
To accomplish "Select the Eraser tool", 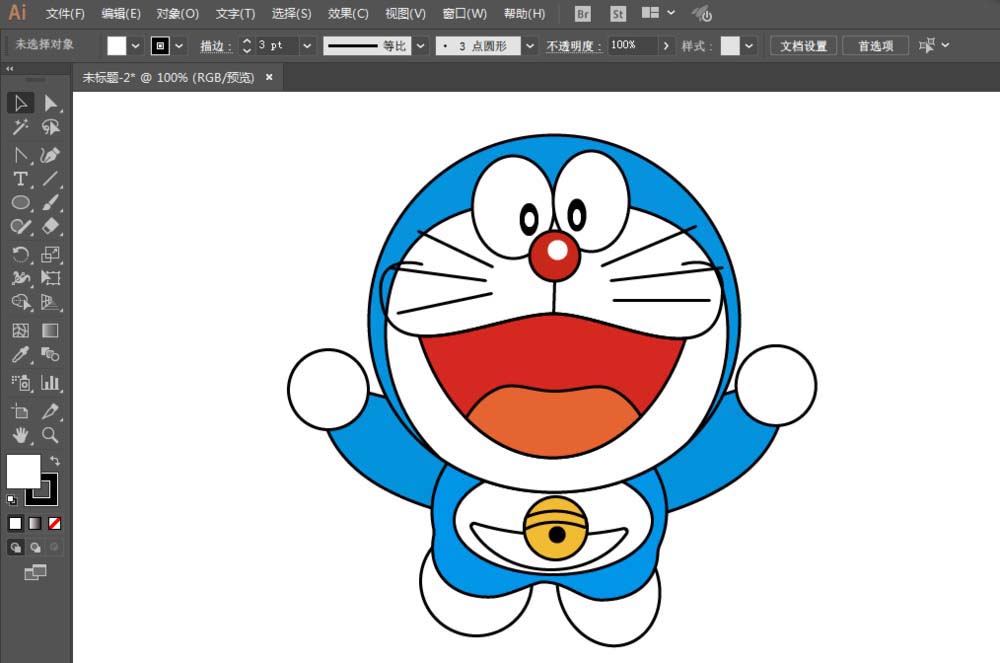I will (x=50, y=227).
